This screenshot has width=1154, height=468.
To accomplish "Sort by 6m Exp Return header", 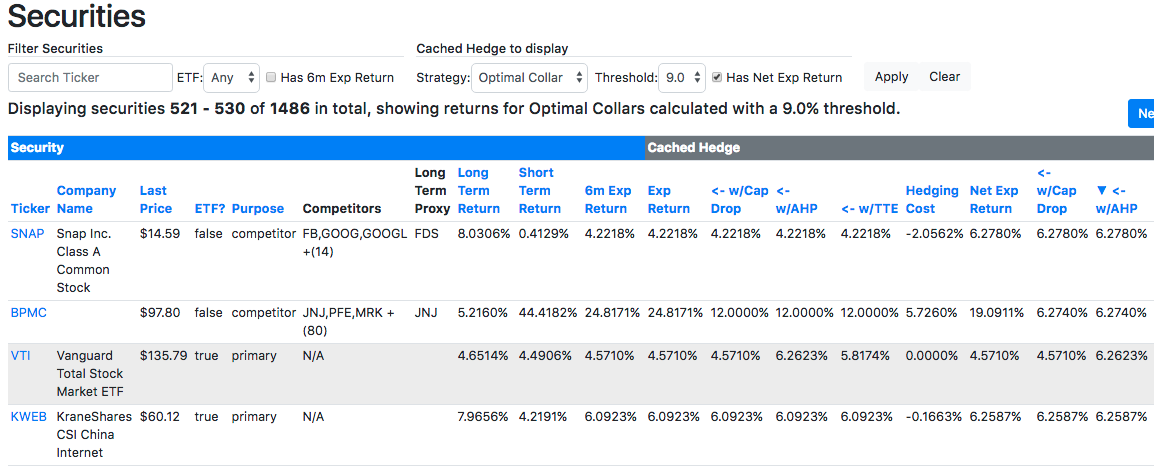I will coord(608,199).
